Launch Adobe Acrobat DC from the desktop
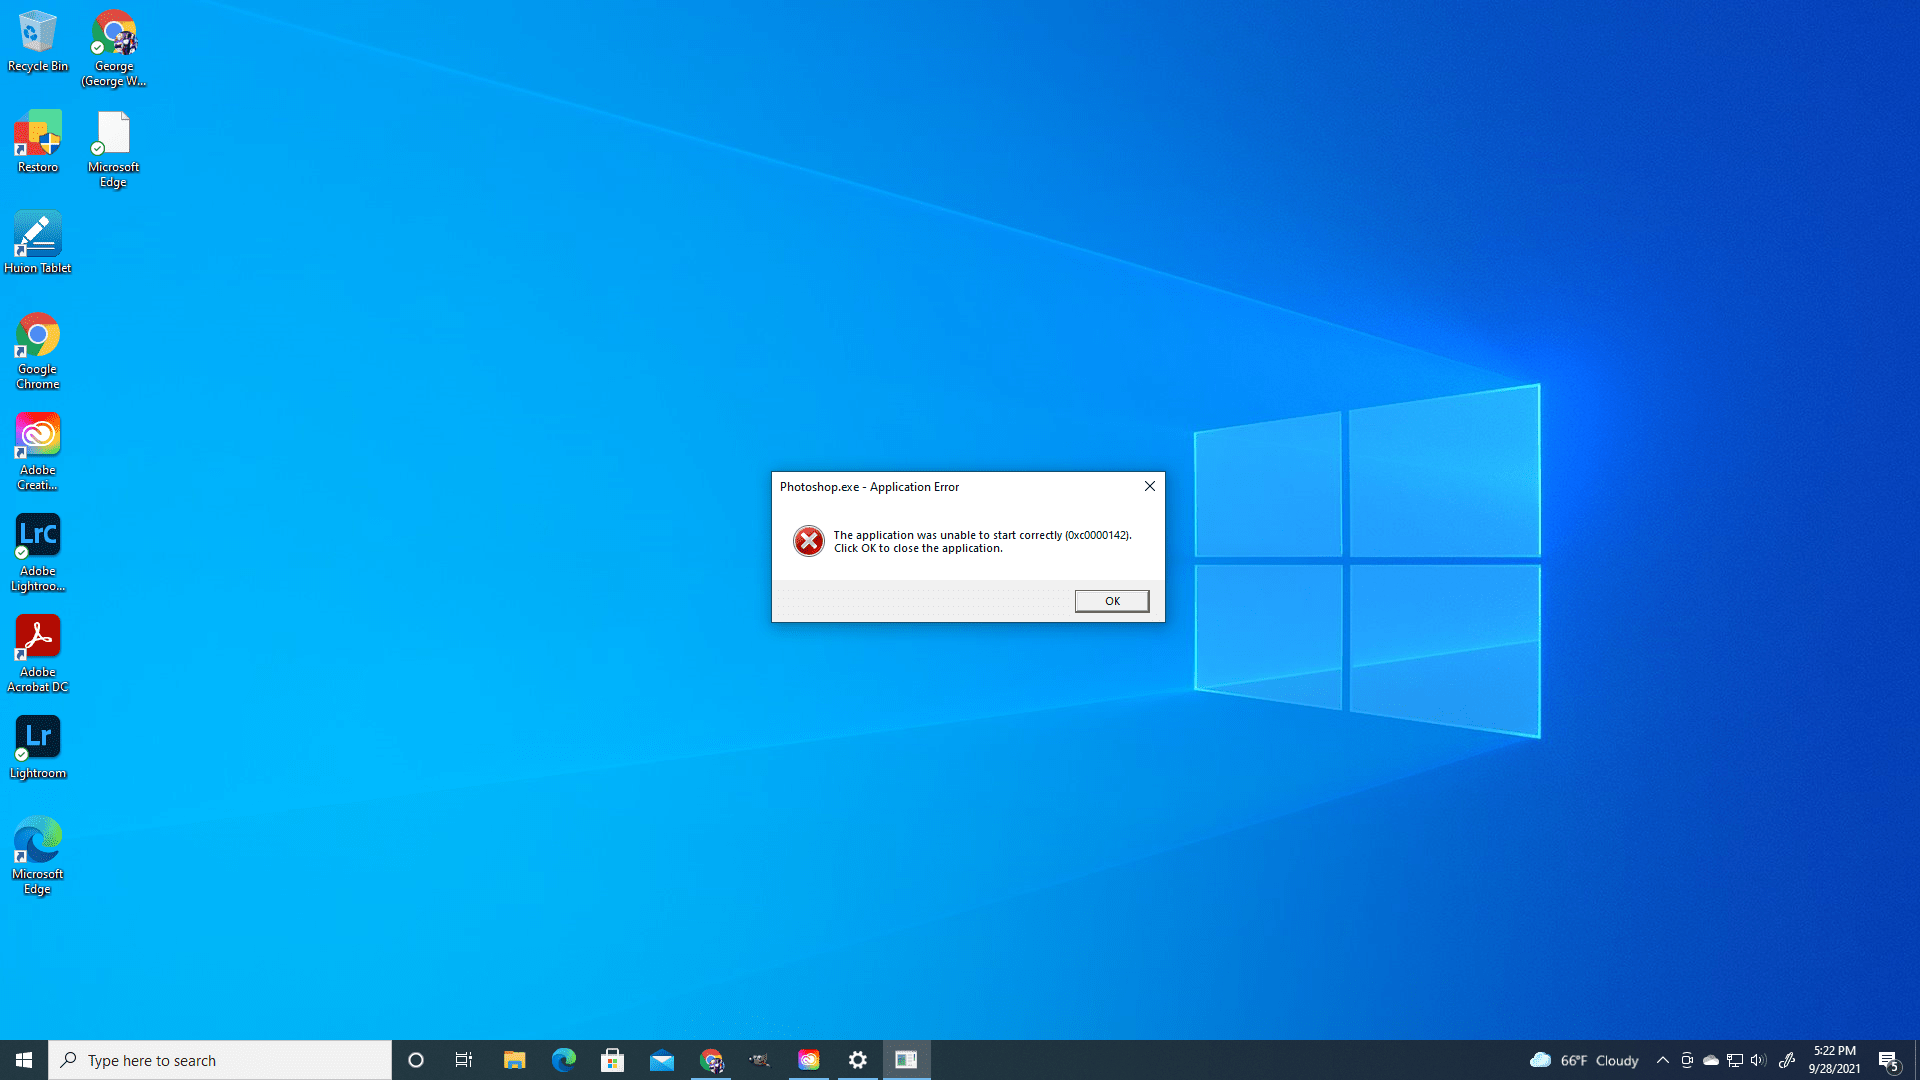The width and height of the screenshot is (1920, 1080). pos(37,637)
